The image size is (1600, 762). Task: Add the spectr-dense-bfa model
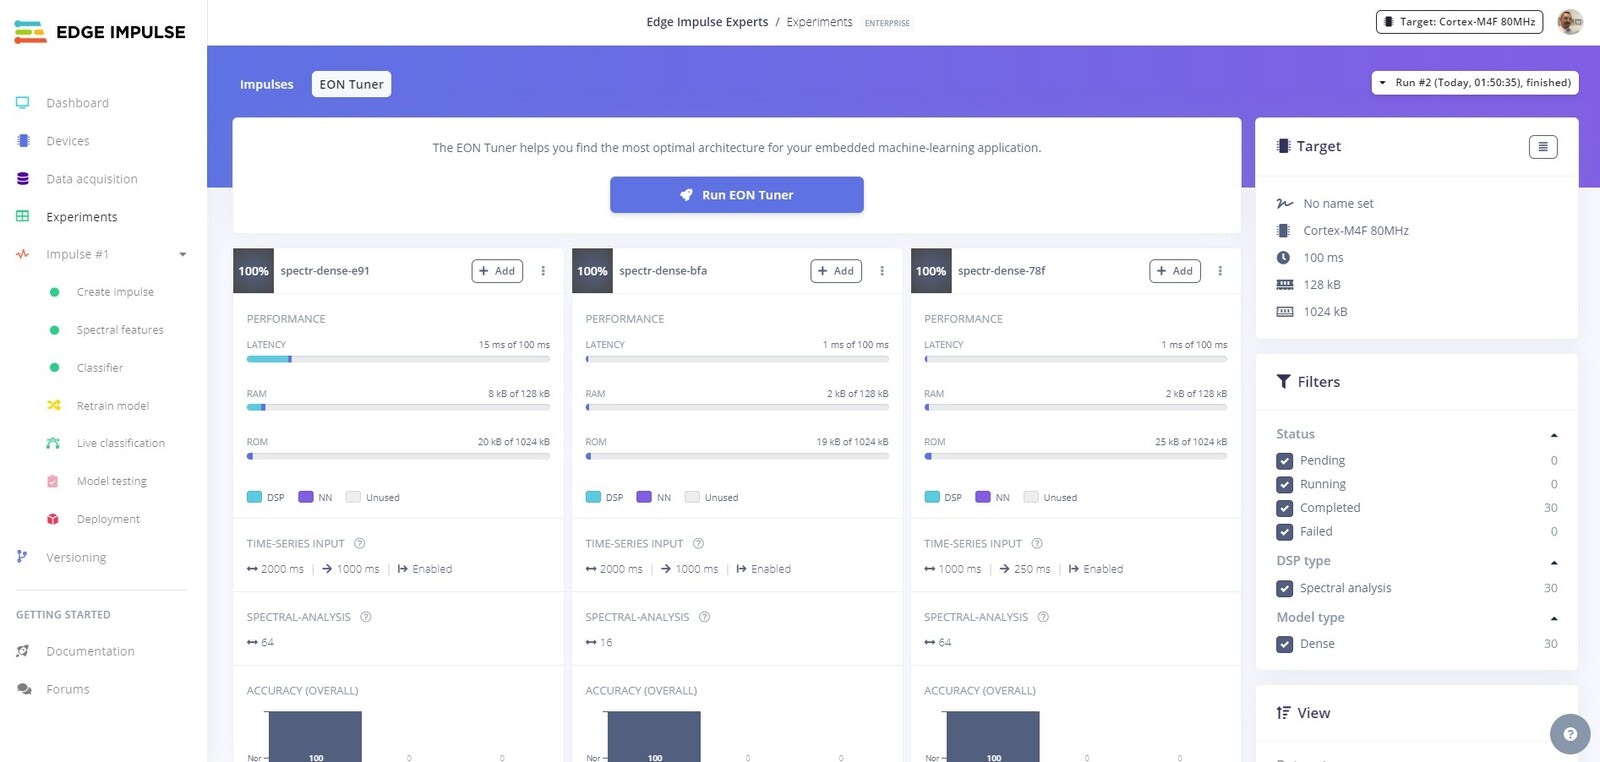click(836, 271)
